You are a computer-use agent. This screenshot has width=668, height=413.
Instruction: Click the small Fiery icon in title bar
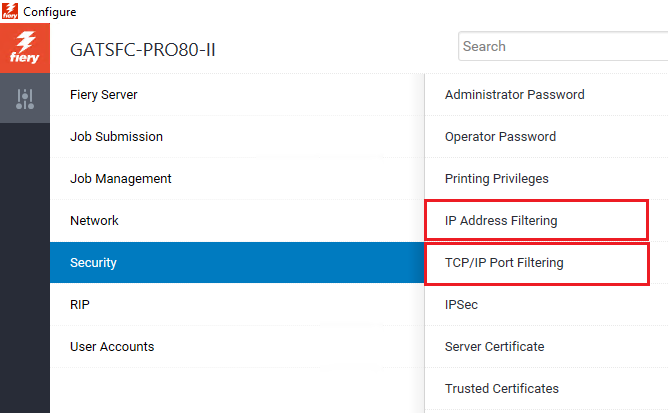click(x=11, y=11)
